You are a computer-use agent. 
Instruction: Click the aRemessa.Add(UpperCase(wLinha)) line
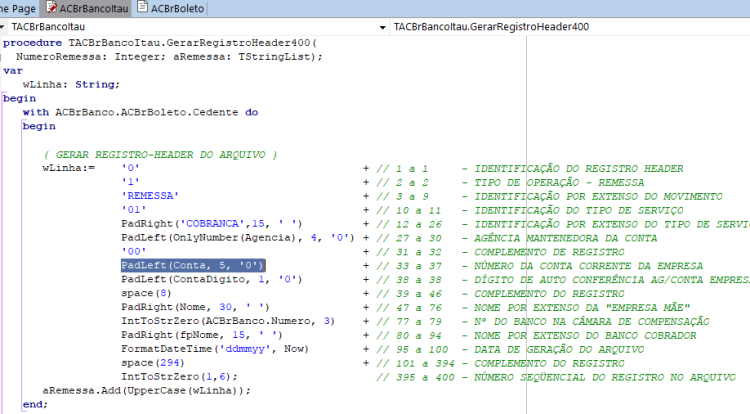146,390
